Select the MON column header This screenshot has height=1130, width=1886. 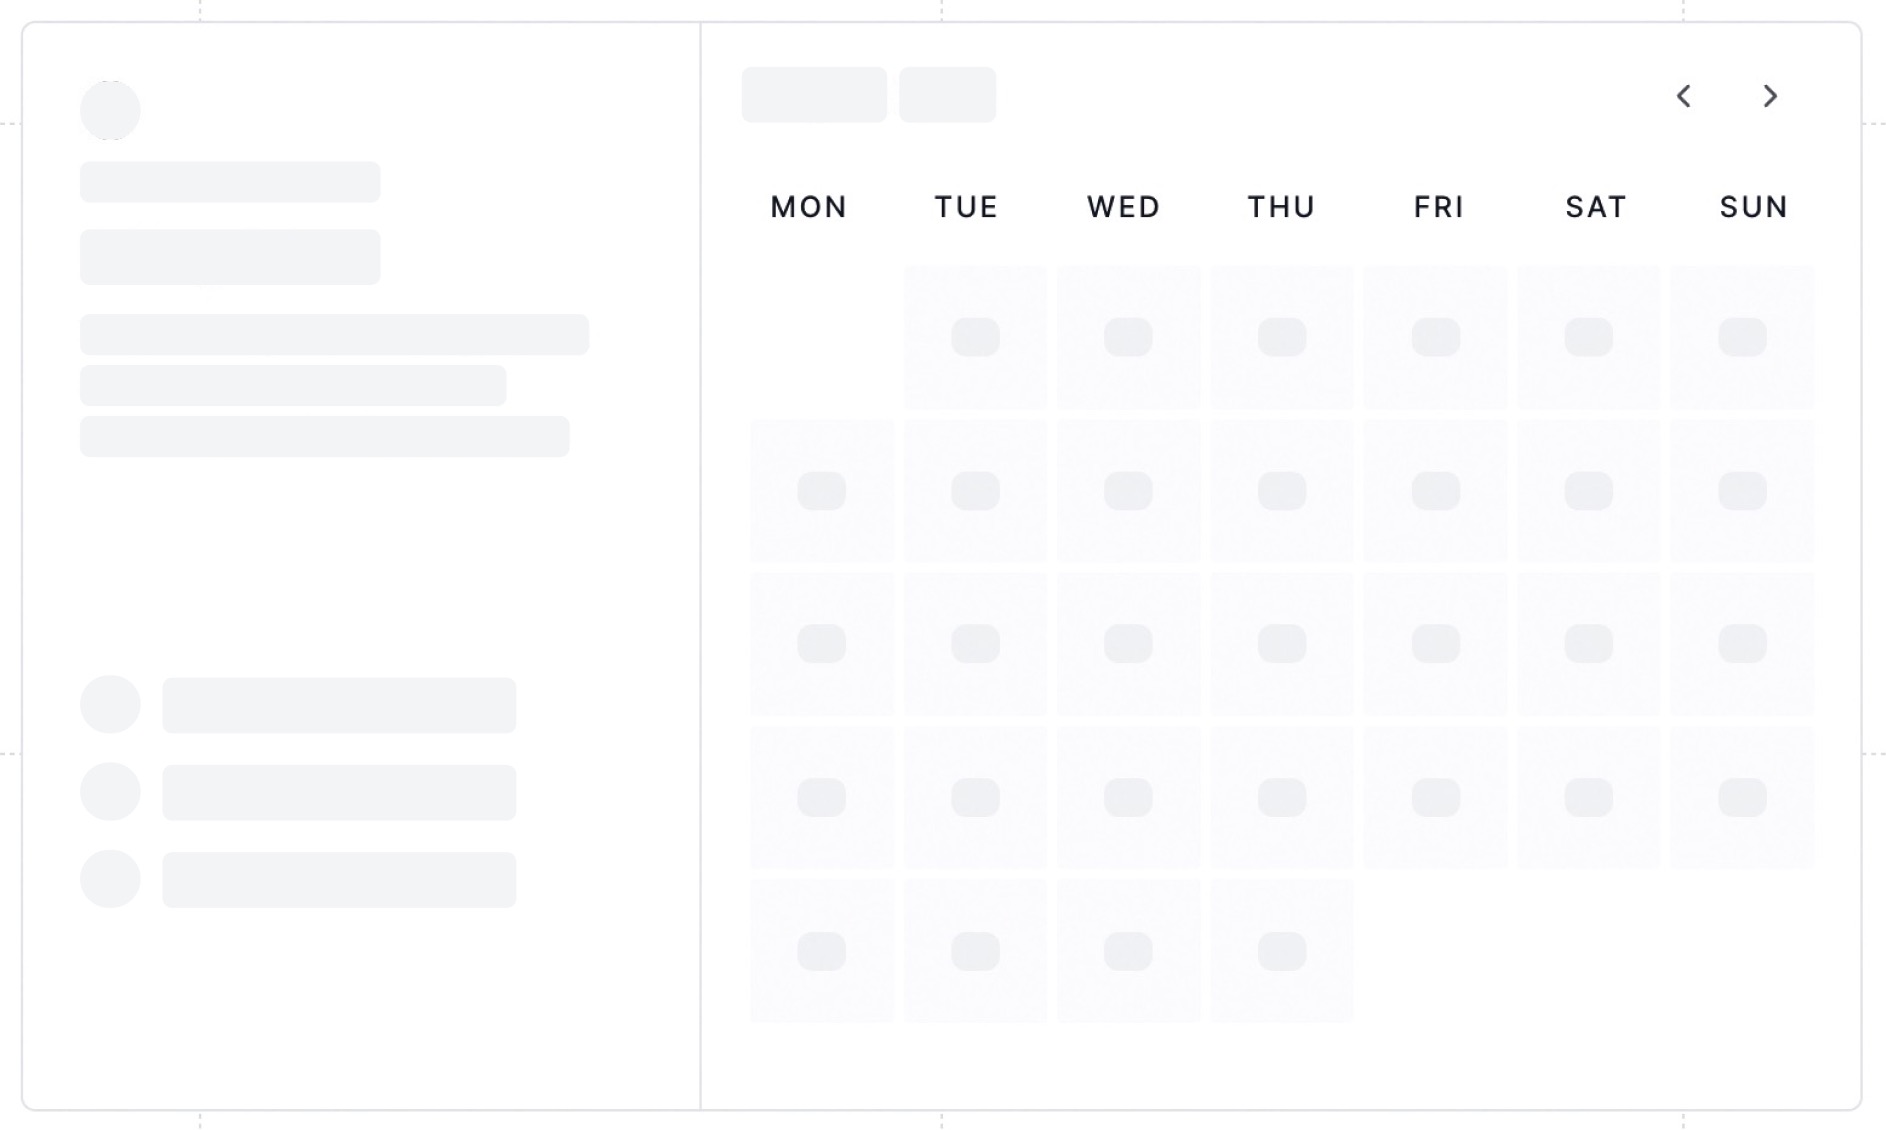(808, 207)
